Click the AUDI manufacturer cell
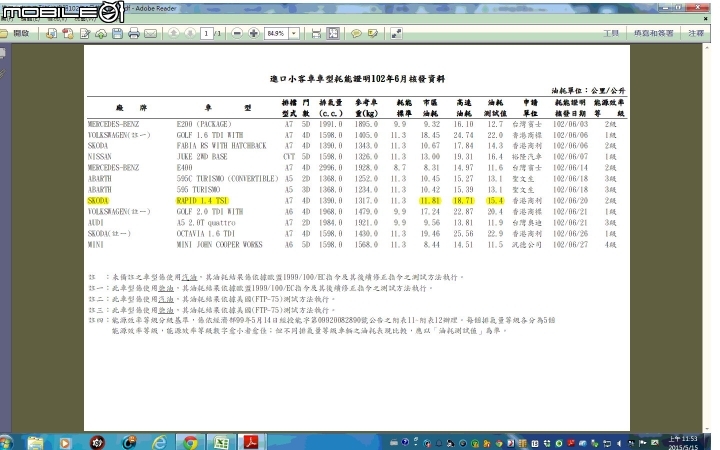 (96, 223)
